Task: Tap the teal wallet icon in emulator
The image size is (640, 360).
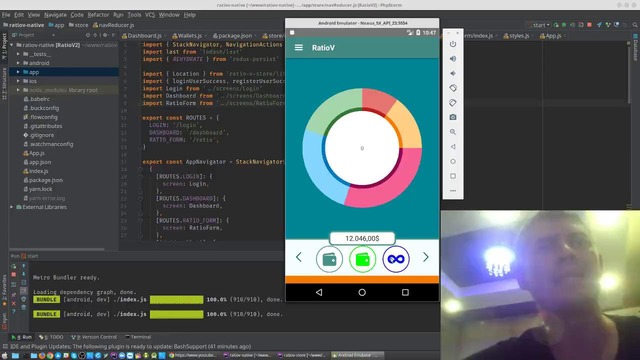Action: (329, 259)
